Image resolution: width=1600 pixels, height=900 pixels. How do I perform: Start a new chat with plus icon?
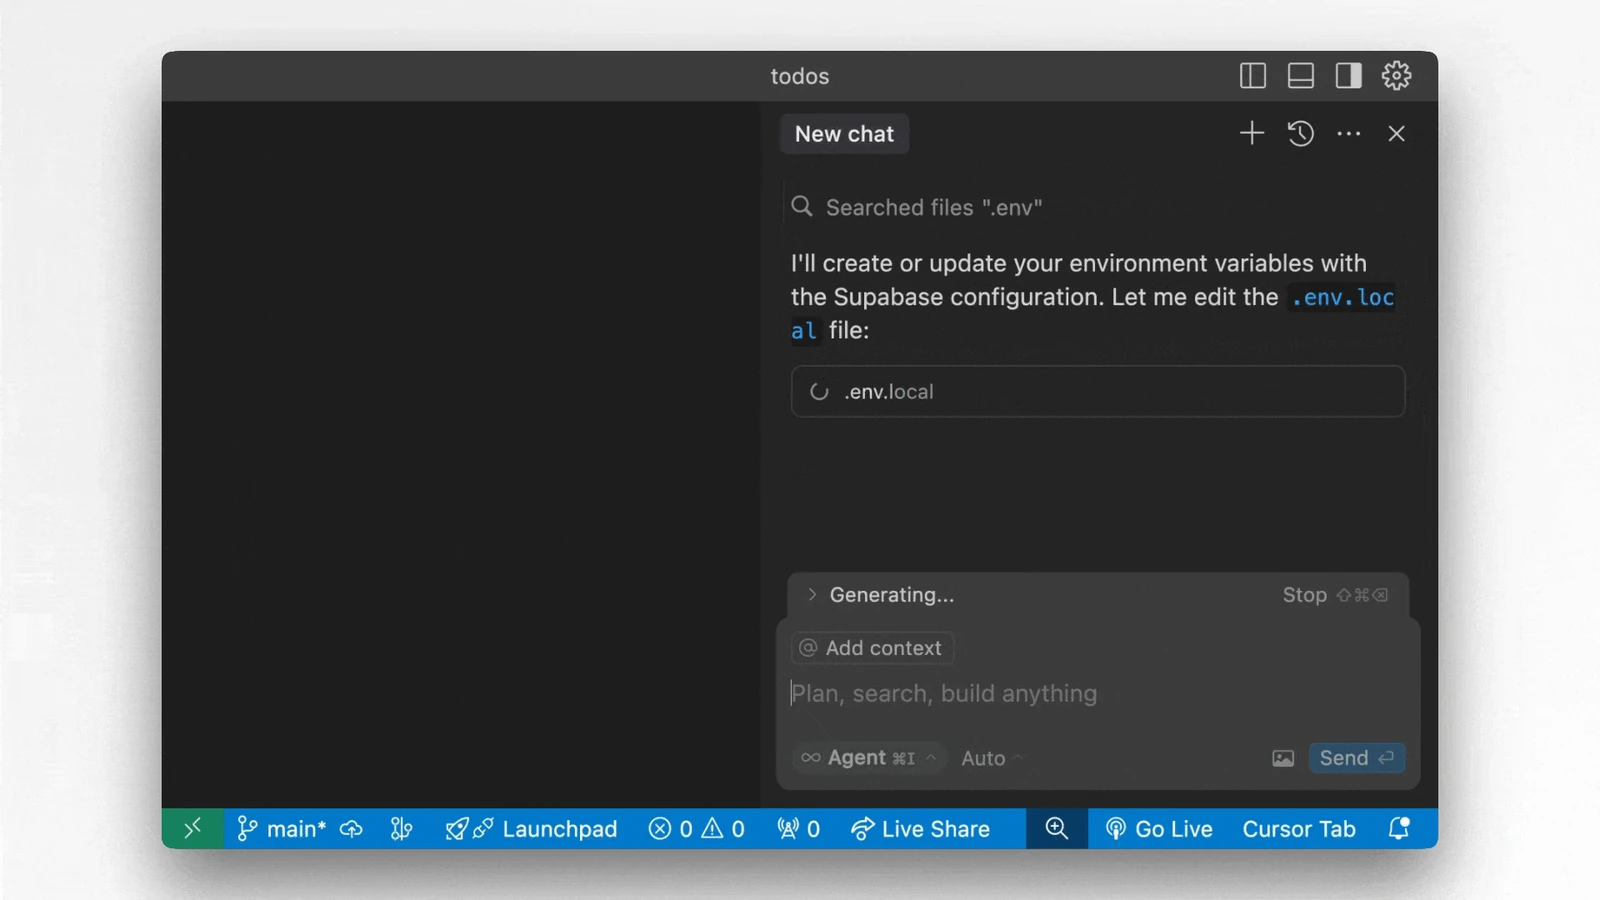click(x=1252, y=133)
